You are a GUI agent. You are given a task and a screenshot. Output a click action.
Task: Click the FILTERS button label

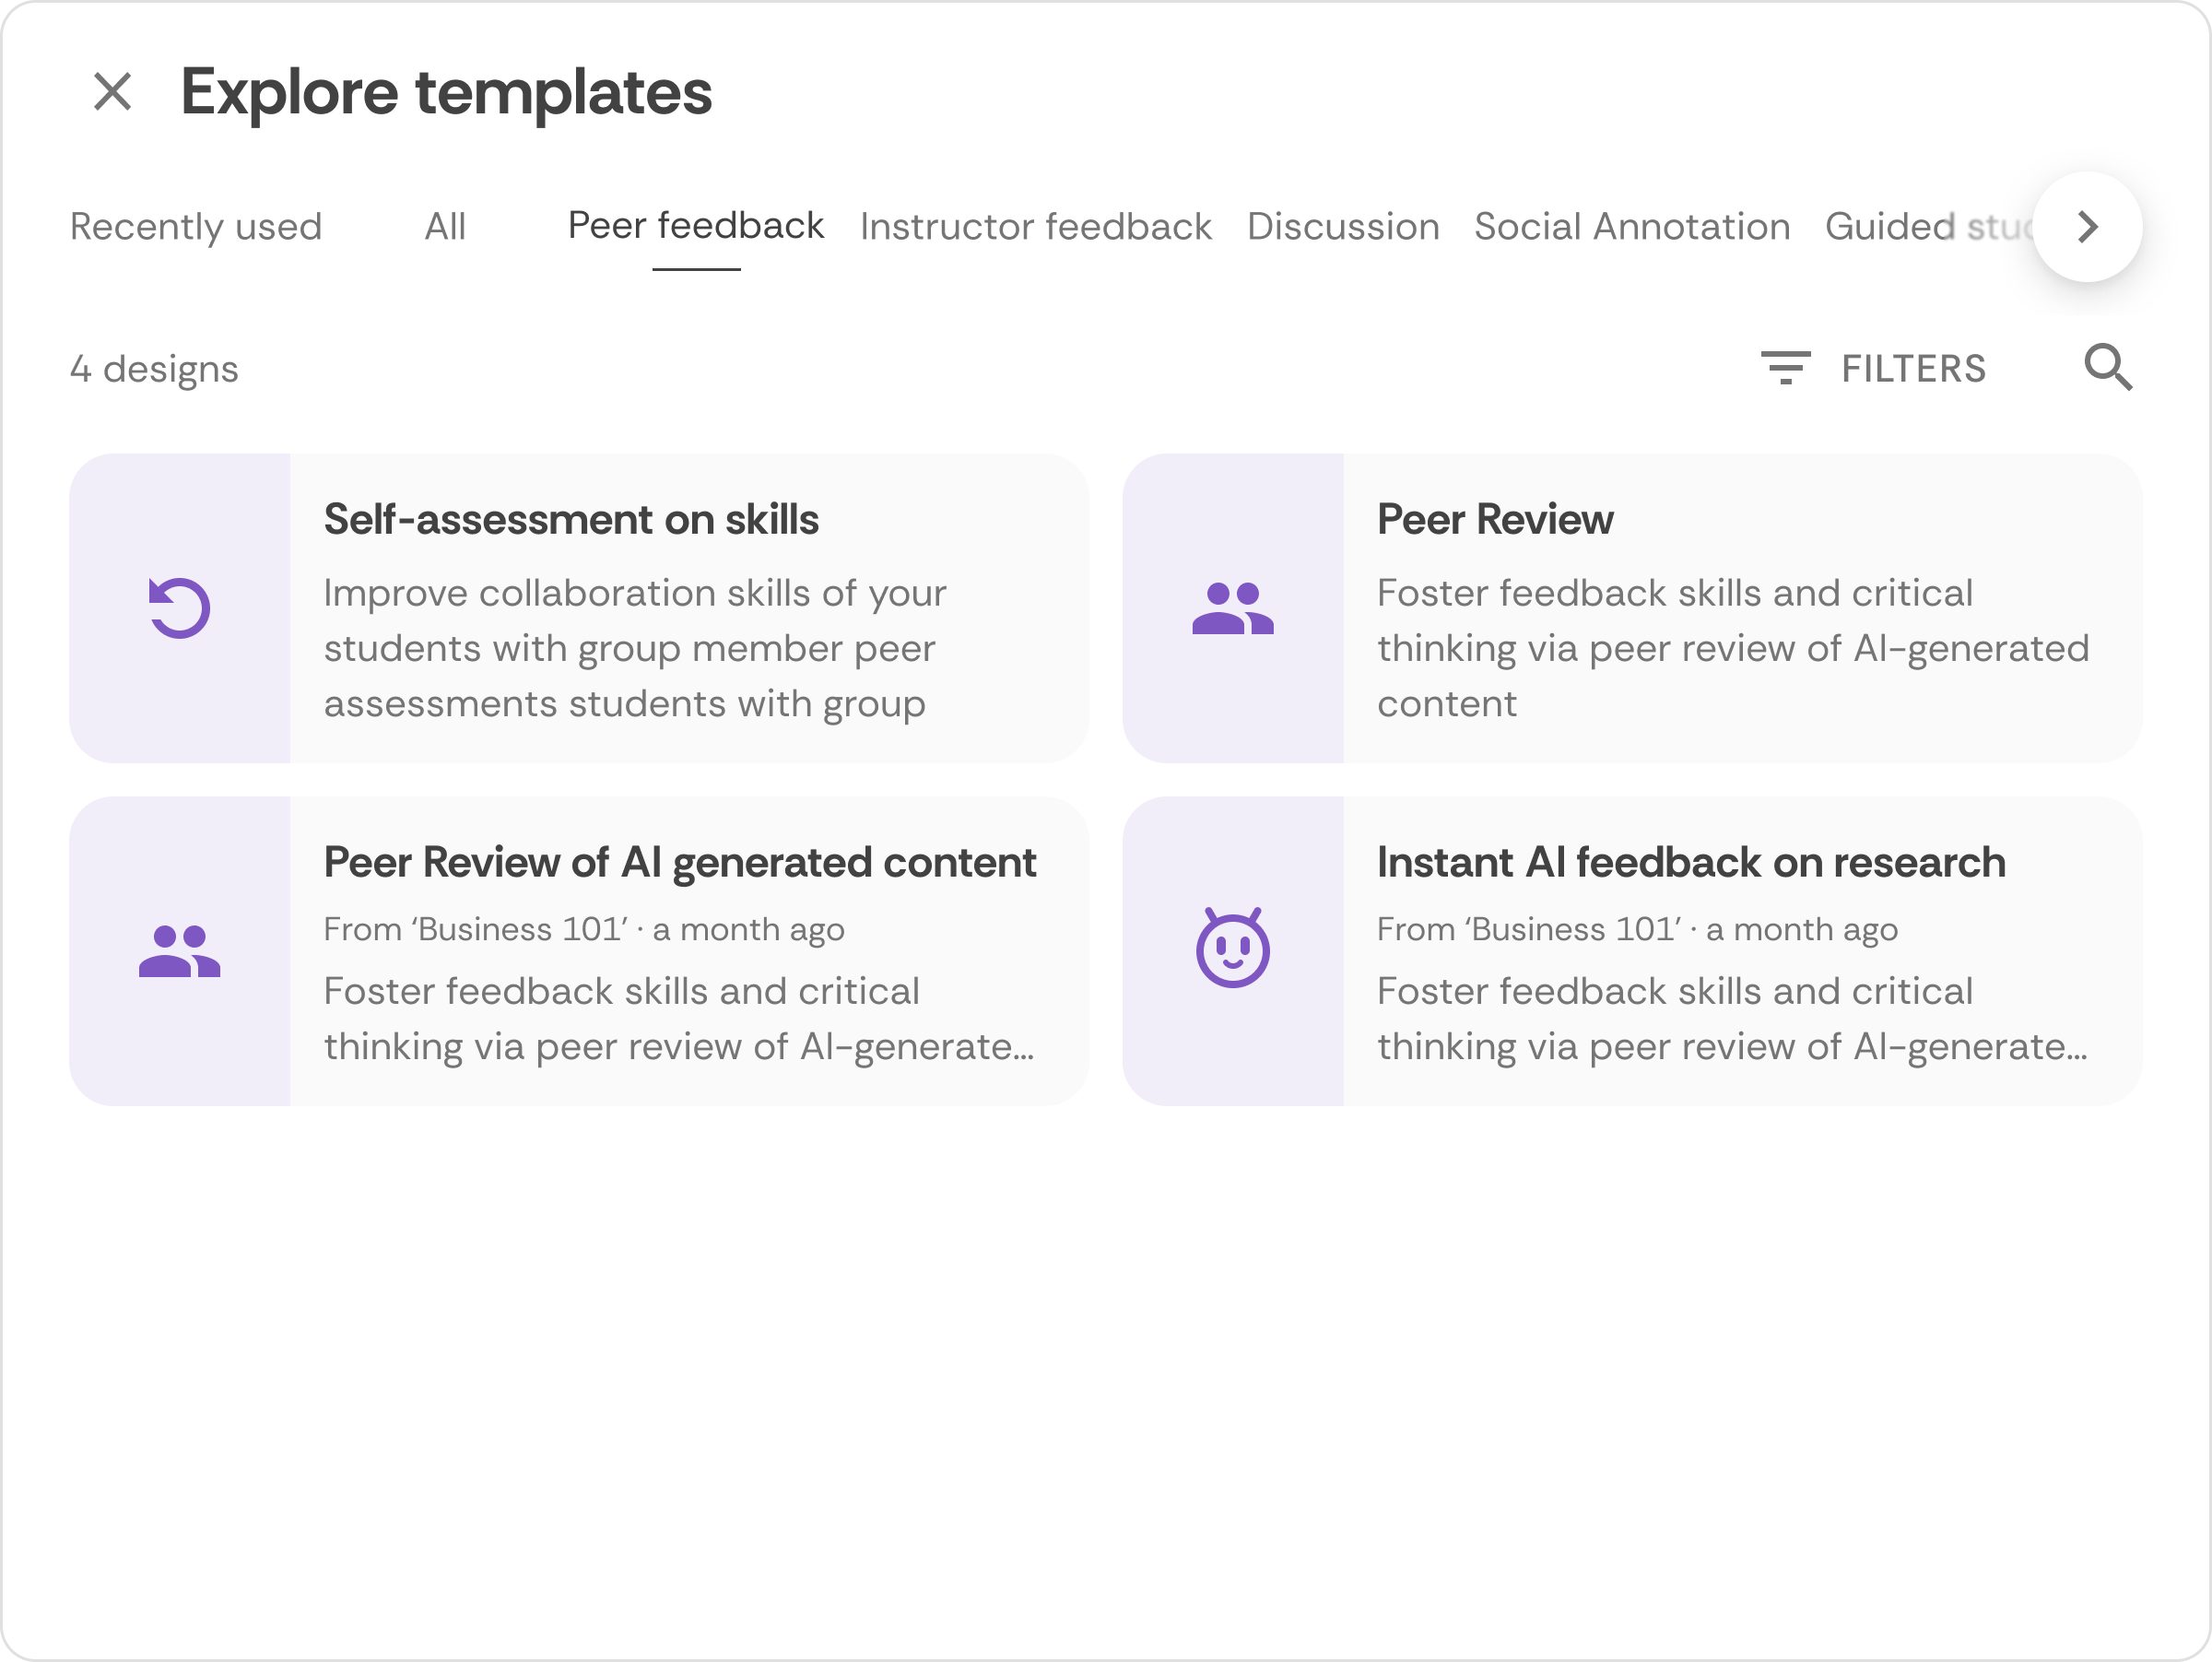point(1913,369)
